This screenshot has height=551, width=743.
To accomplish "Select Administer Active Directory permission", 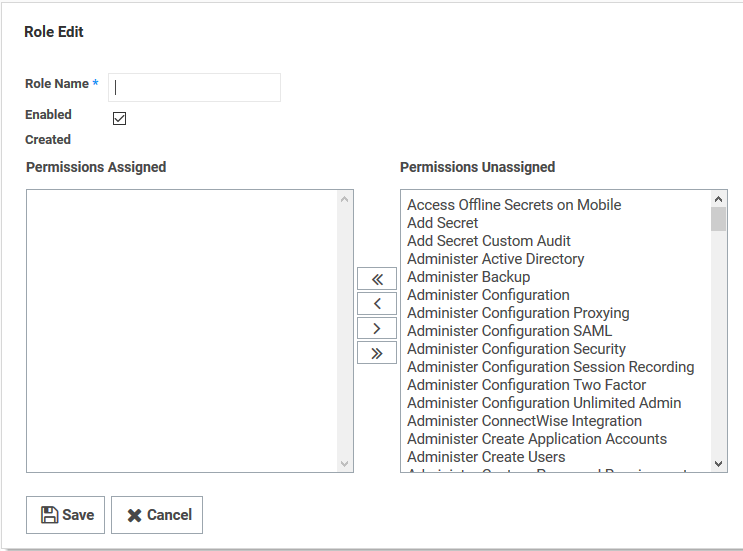I will (x=496, y=259).
